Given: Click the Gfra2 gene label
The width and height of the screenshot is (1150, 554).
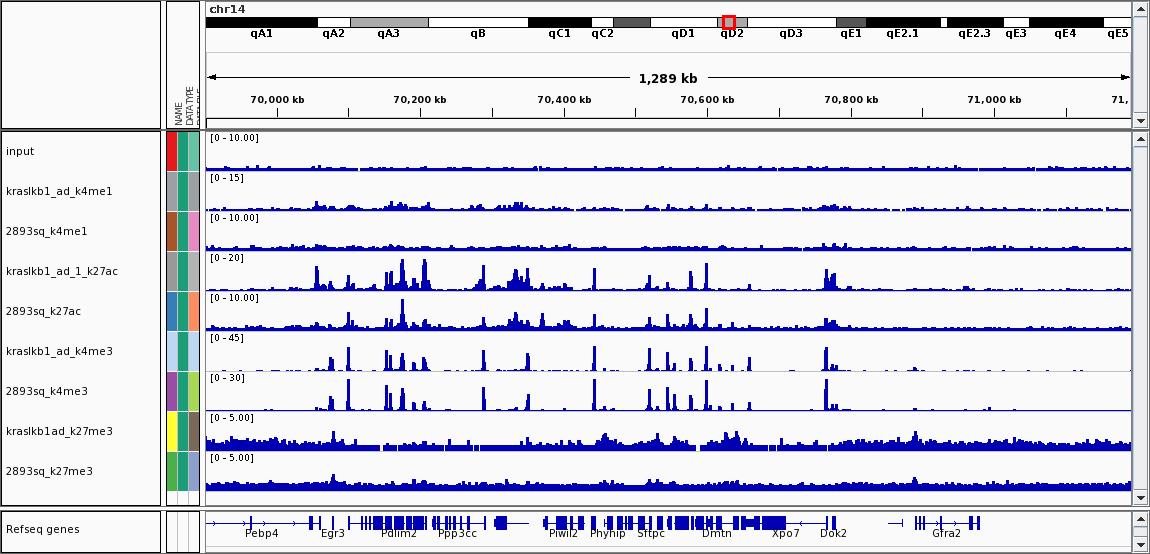Looking at the screenshot, I should point(946,533).
